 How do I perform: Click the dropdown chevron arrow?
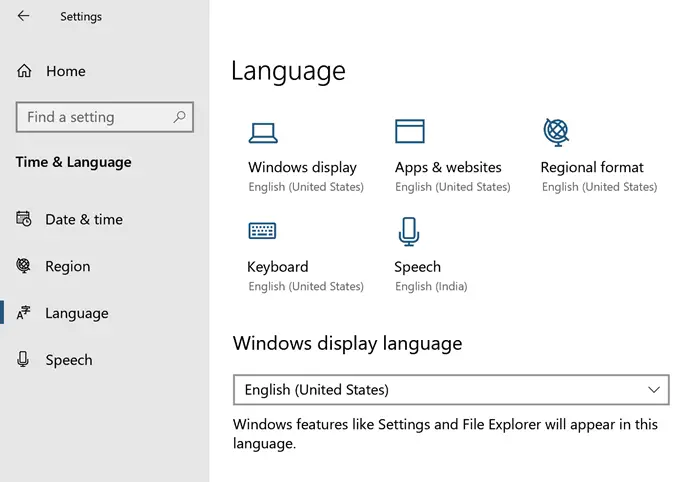point(654,390)
